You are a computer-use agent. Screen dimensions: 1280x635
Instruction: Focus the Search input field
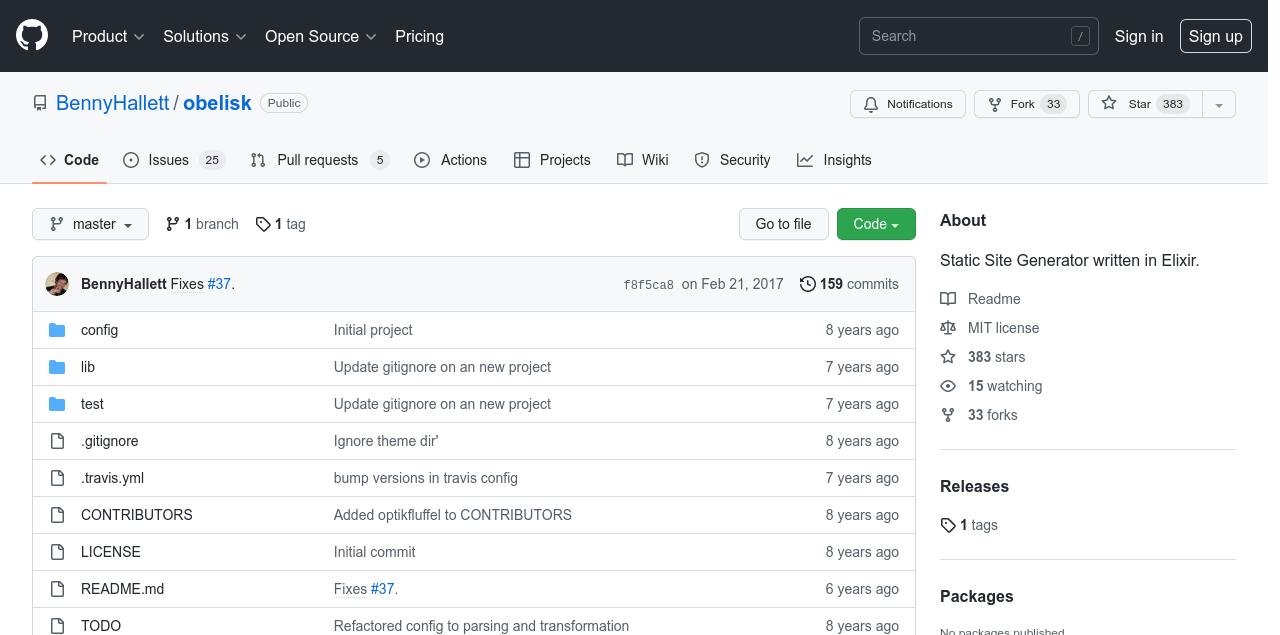tap(979, 36)
